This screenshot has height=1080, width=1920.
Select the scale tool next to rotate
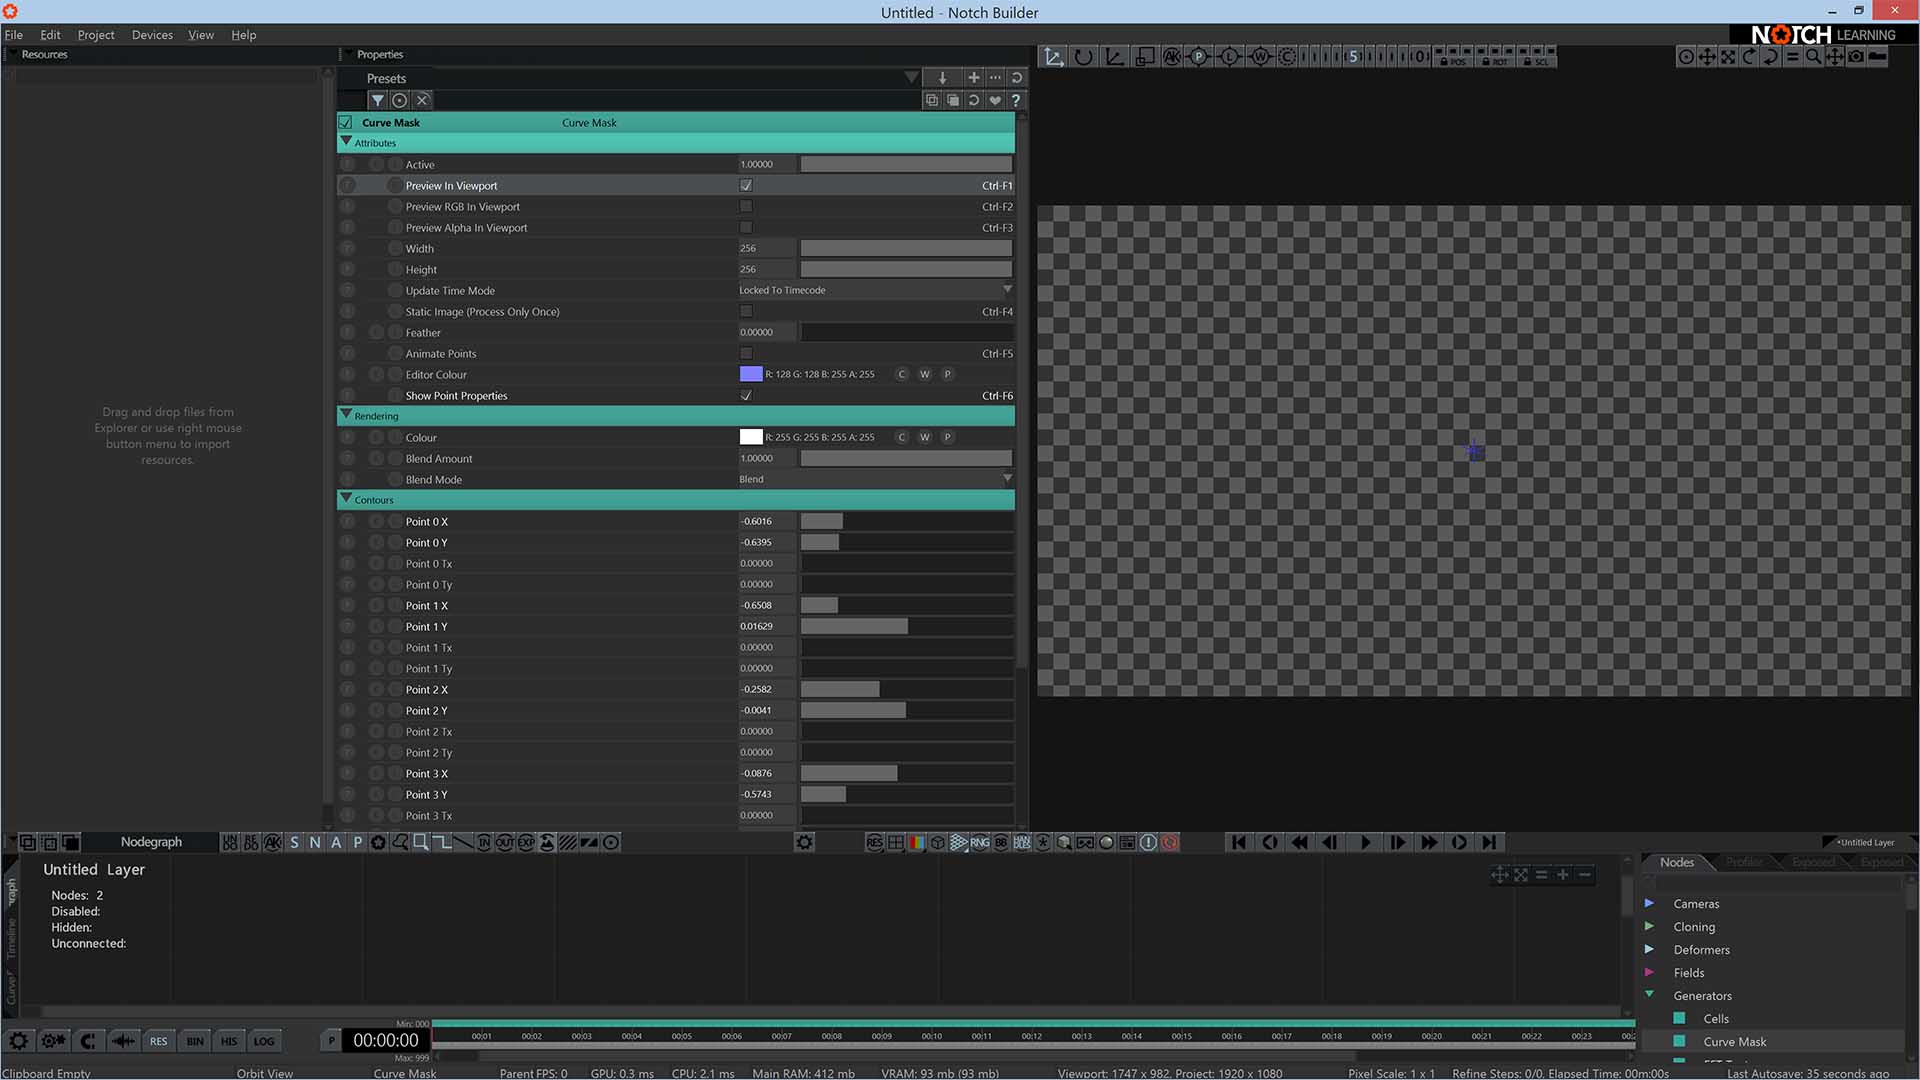(1114, 57)
